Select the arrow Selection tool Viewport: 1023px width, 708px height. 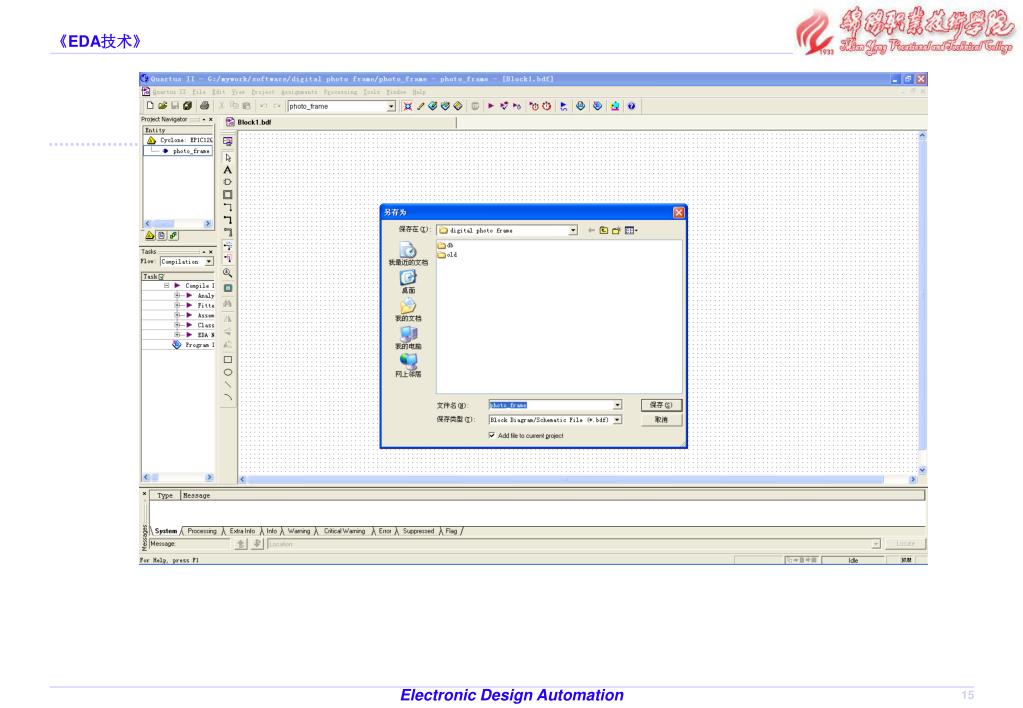(228, 157)
